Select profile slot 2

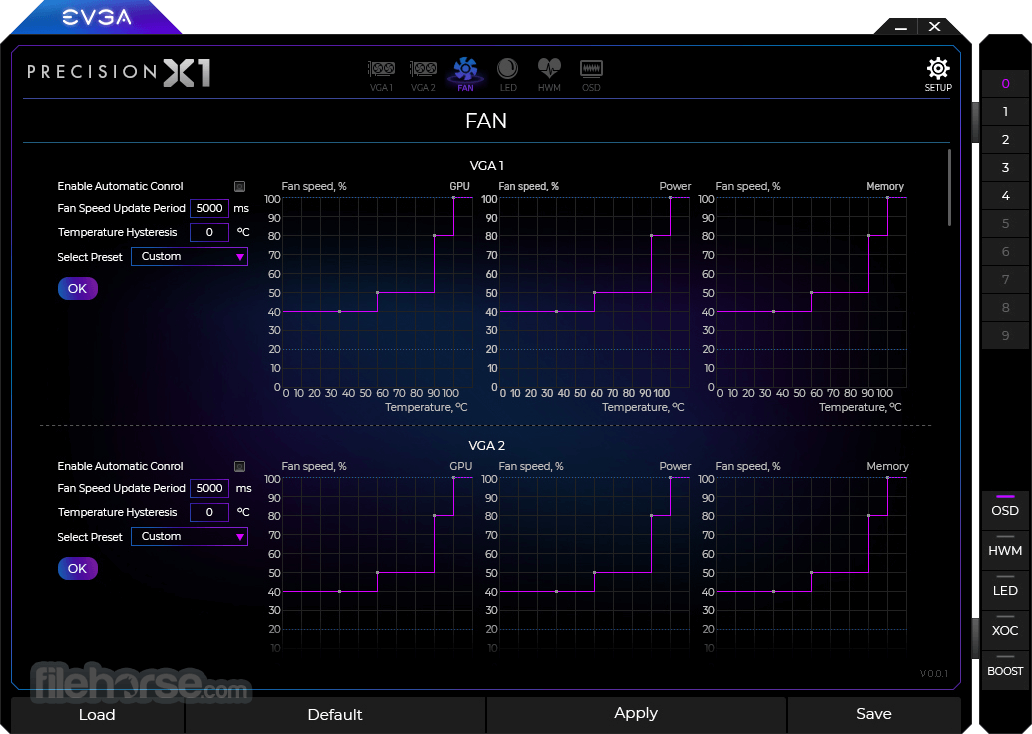coord(1005,140)
